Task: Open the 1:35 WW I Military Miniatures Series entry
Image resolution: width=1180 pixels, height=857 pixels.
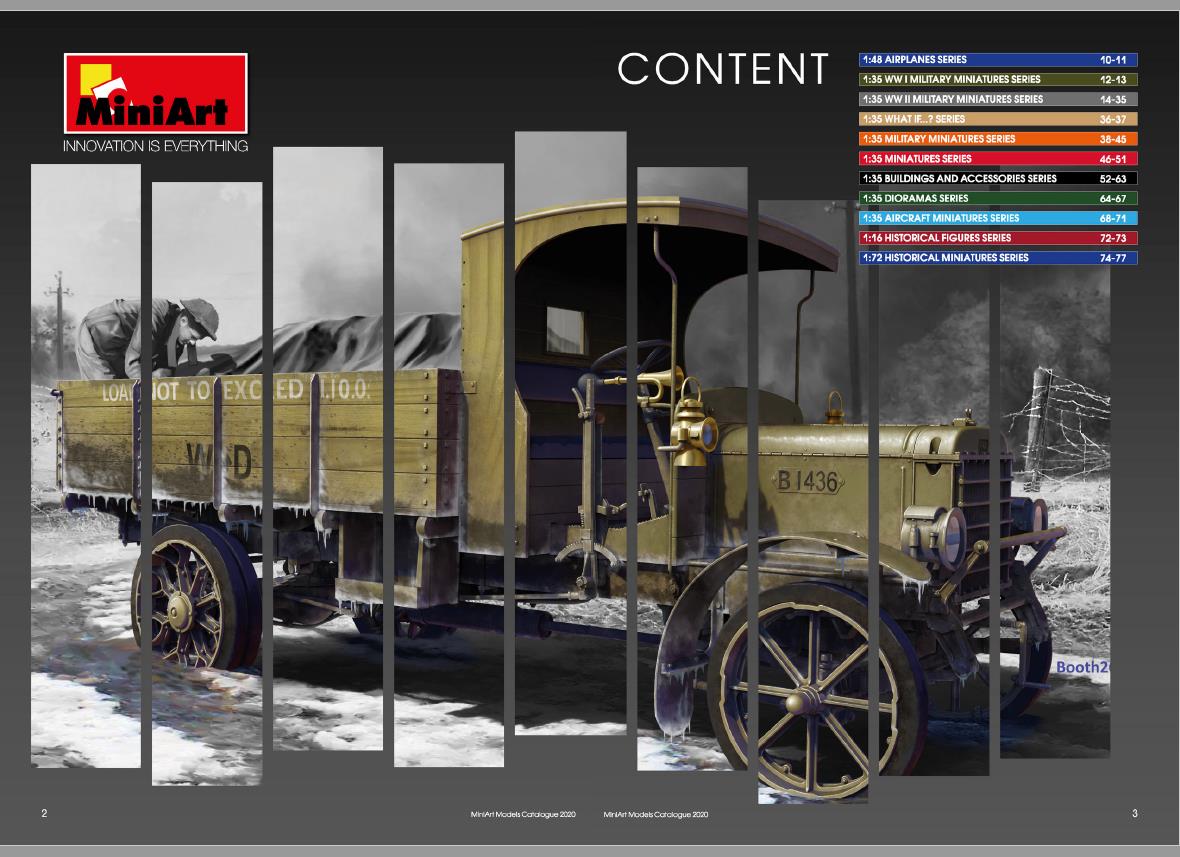Action: tap(998, 79)
